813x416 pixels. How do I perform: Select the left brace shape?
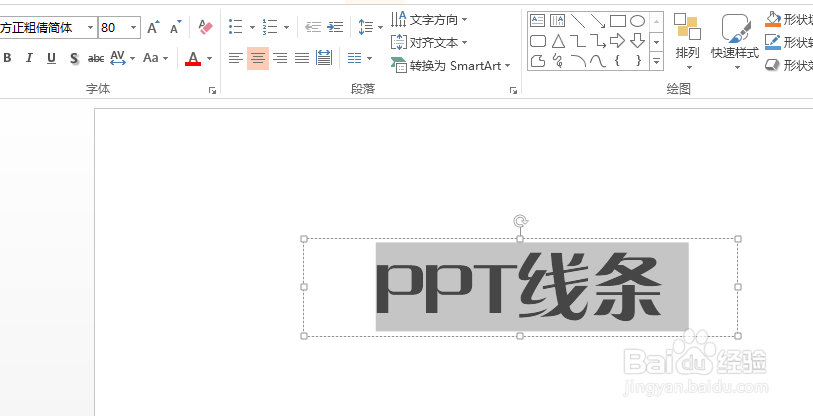[618, 61]
